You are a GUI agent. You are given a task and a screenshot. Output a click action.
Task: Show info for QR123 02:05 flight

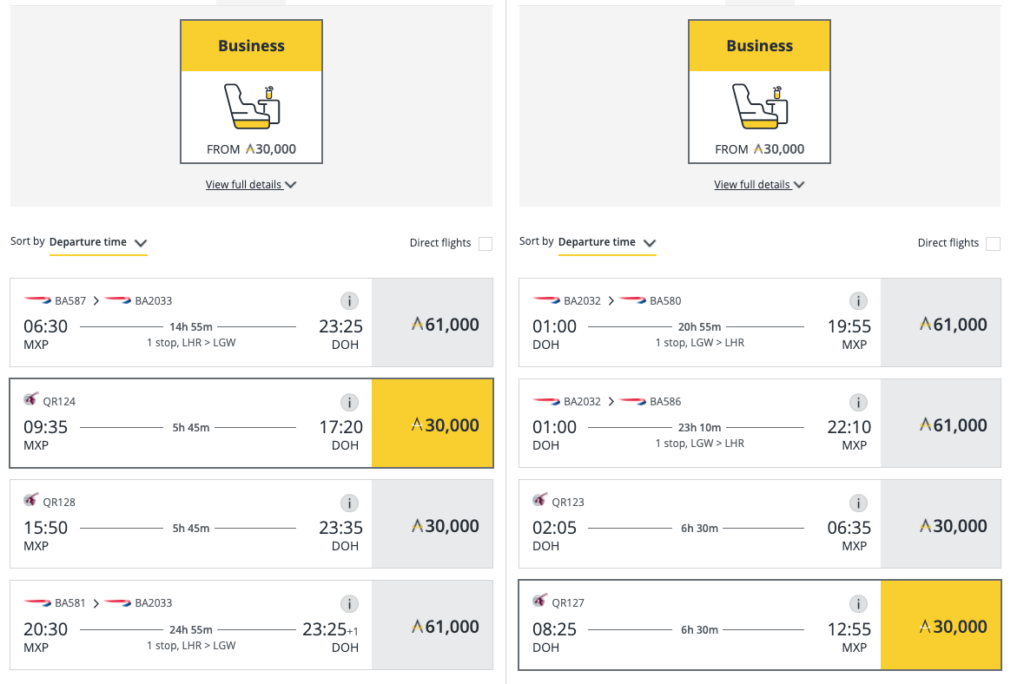click(858, 503)
